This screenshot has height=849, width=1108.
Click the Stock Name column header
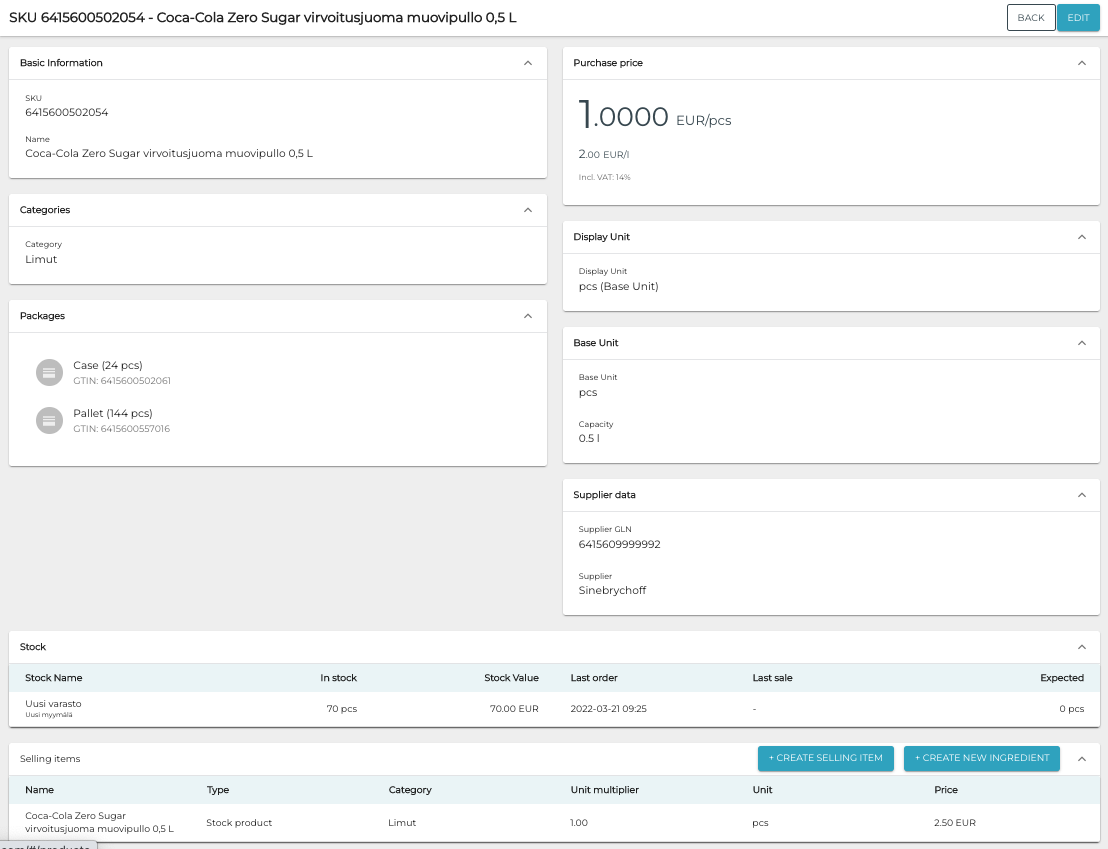coord(54,678)
